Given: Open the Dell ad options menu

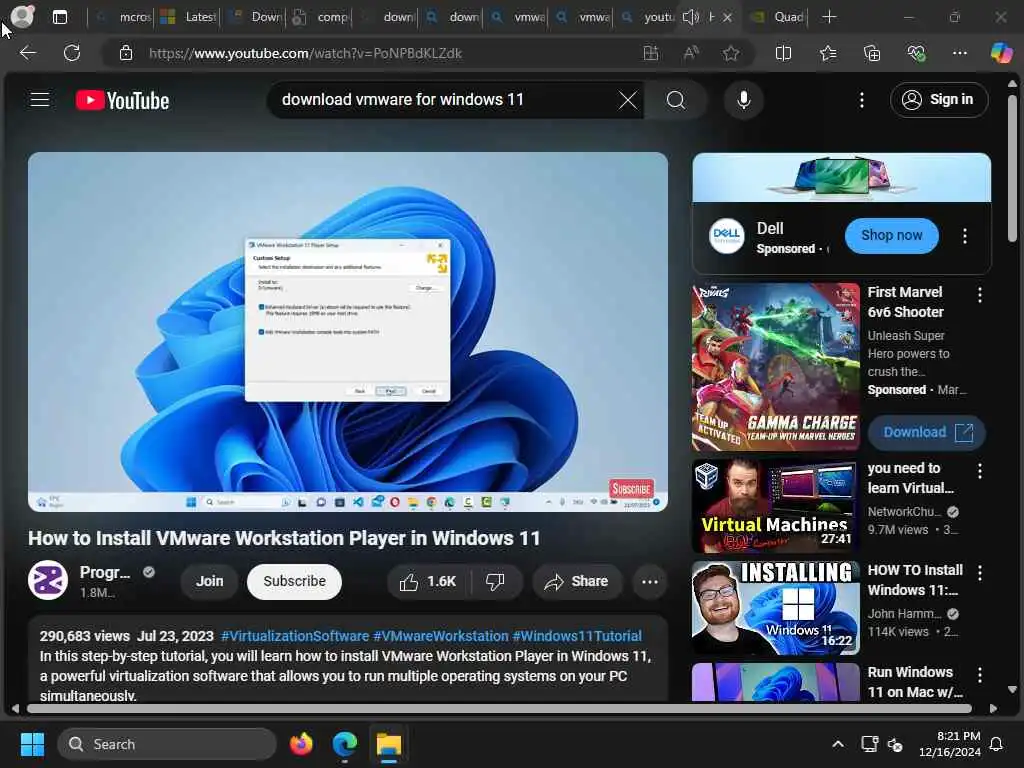Looking at the screenshot, I should (x=965, y=236).
